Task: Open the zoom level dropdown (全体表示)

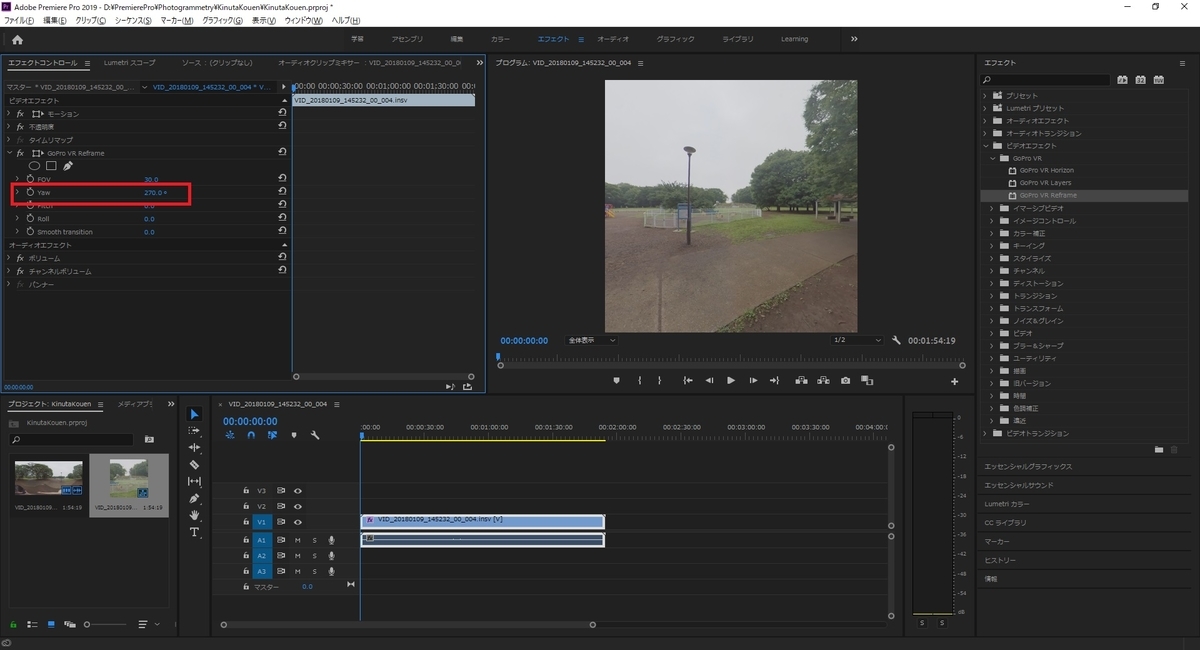Action: click(x=592, y=340)
